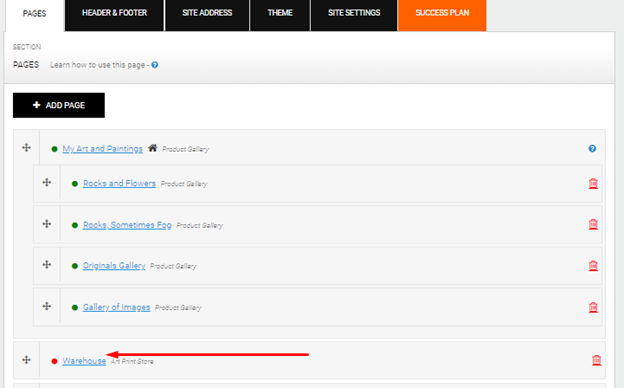Open the Warehouse page link

pos(84,361)
